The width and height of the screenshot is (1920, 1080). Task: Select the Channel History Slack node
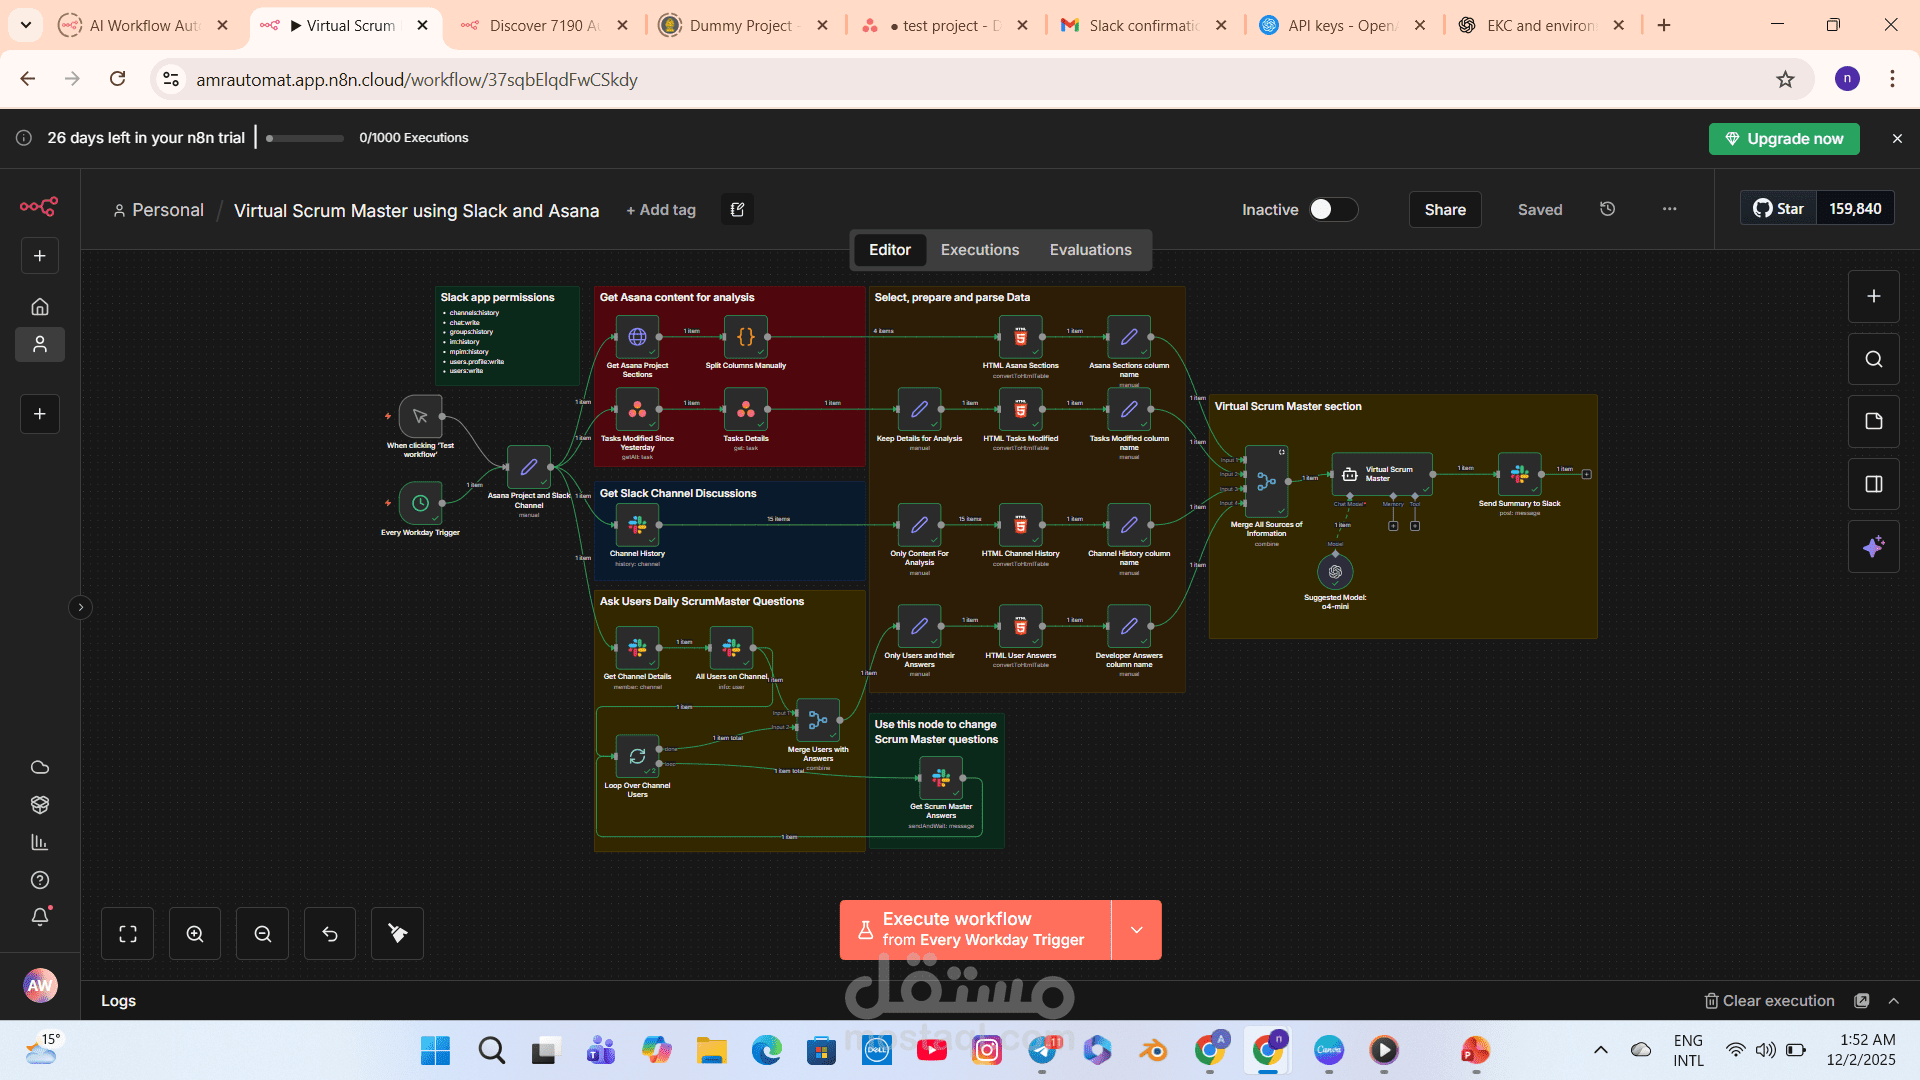coord(637,525)
